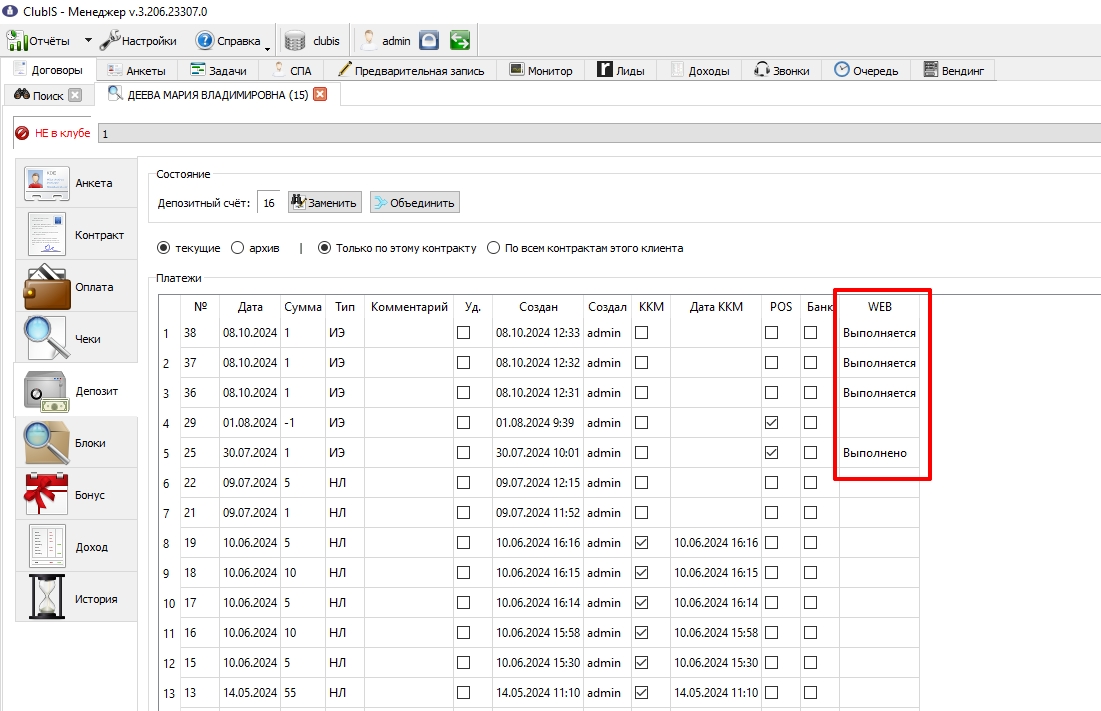Viewport: 1101px width, 711px height.
Task: Open the Доход ledger section
Action: coord(76,546)
